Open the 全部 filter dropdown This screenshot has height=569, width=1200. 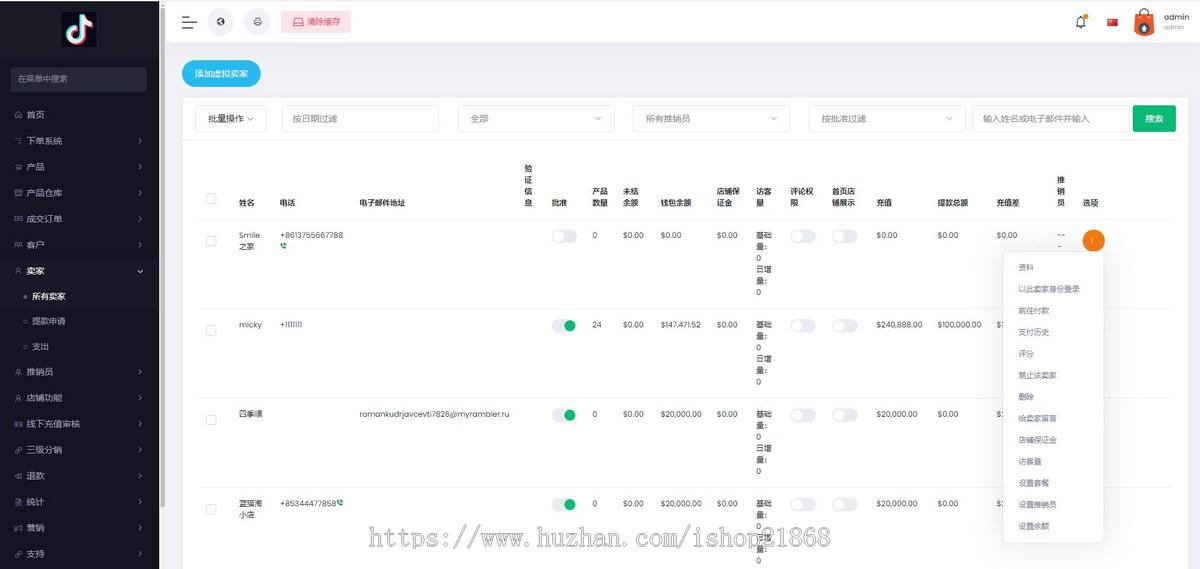click(x=536, y=118)
